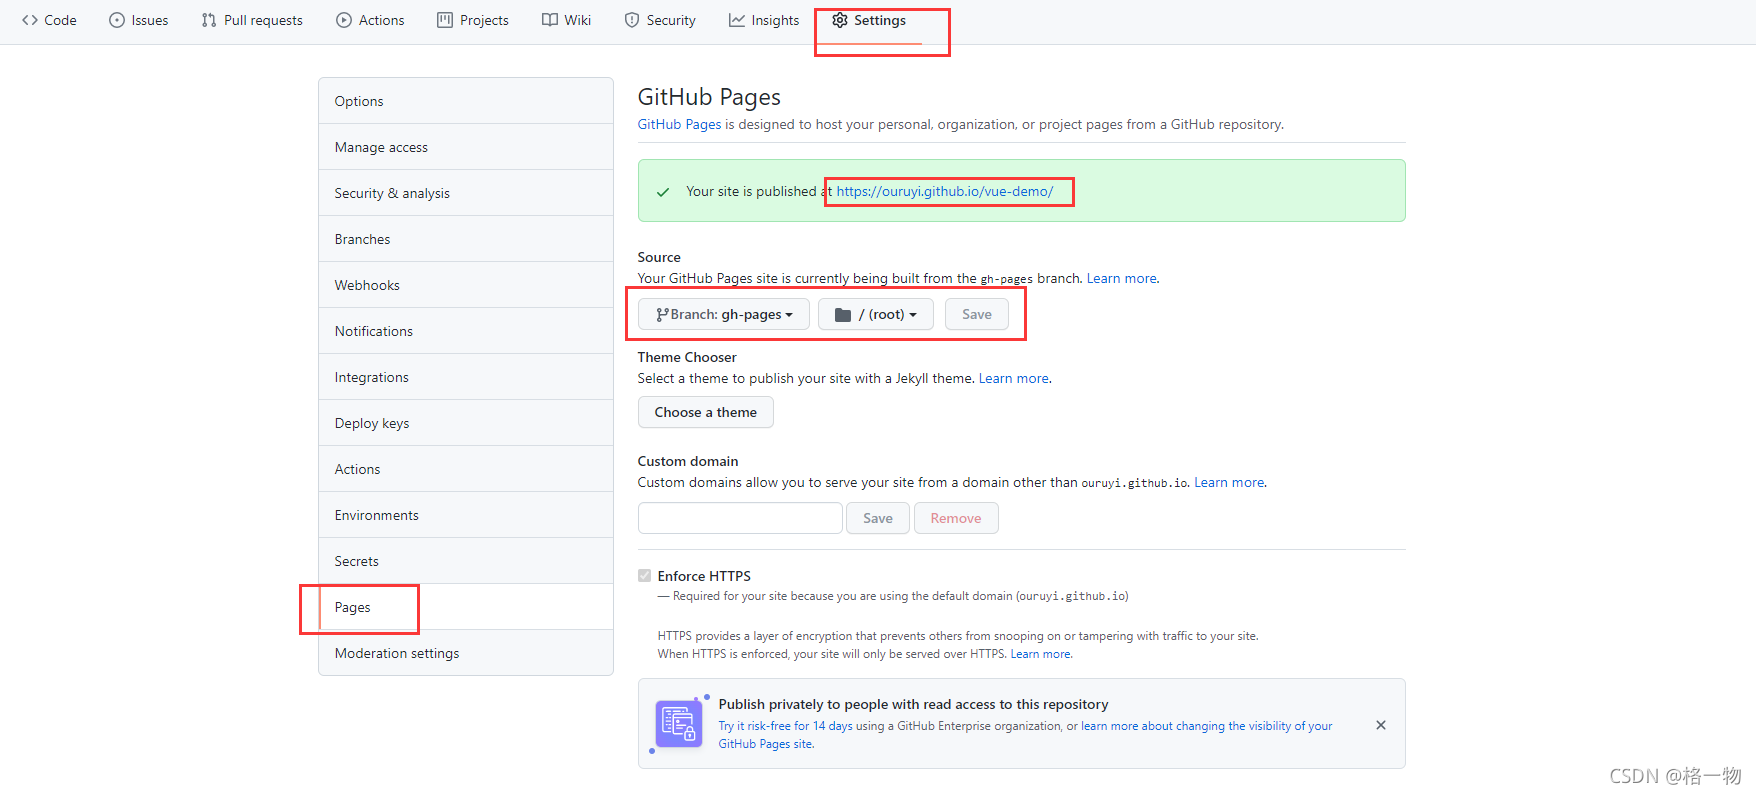This screenshot has width=1756, height=794.
Task: Click the folder icon in root dropdown
Action: pos(843,315)
